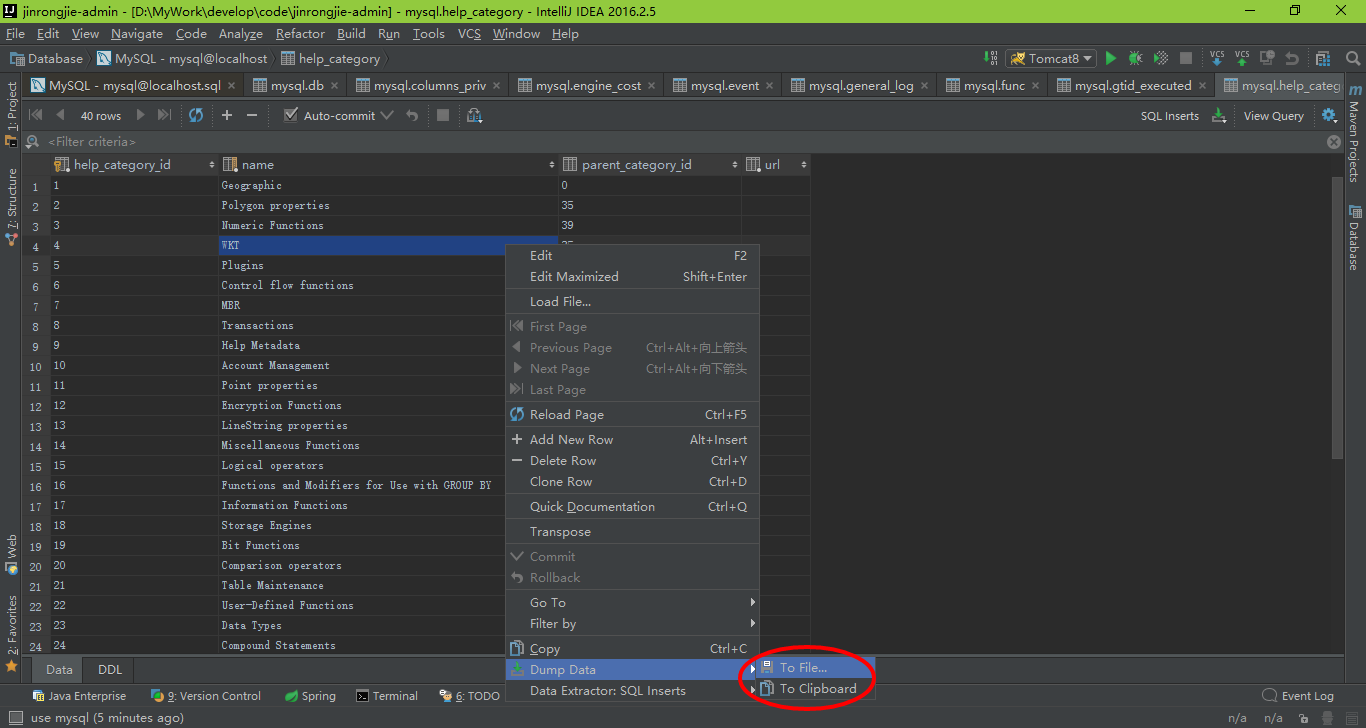The width and height of the screenshot is (1366, 728).
Task: Click the Run green play button
Action: click(1110, 59)
